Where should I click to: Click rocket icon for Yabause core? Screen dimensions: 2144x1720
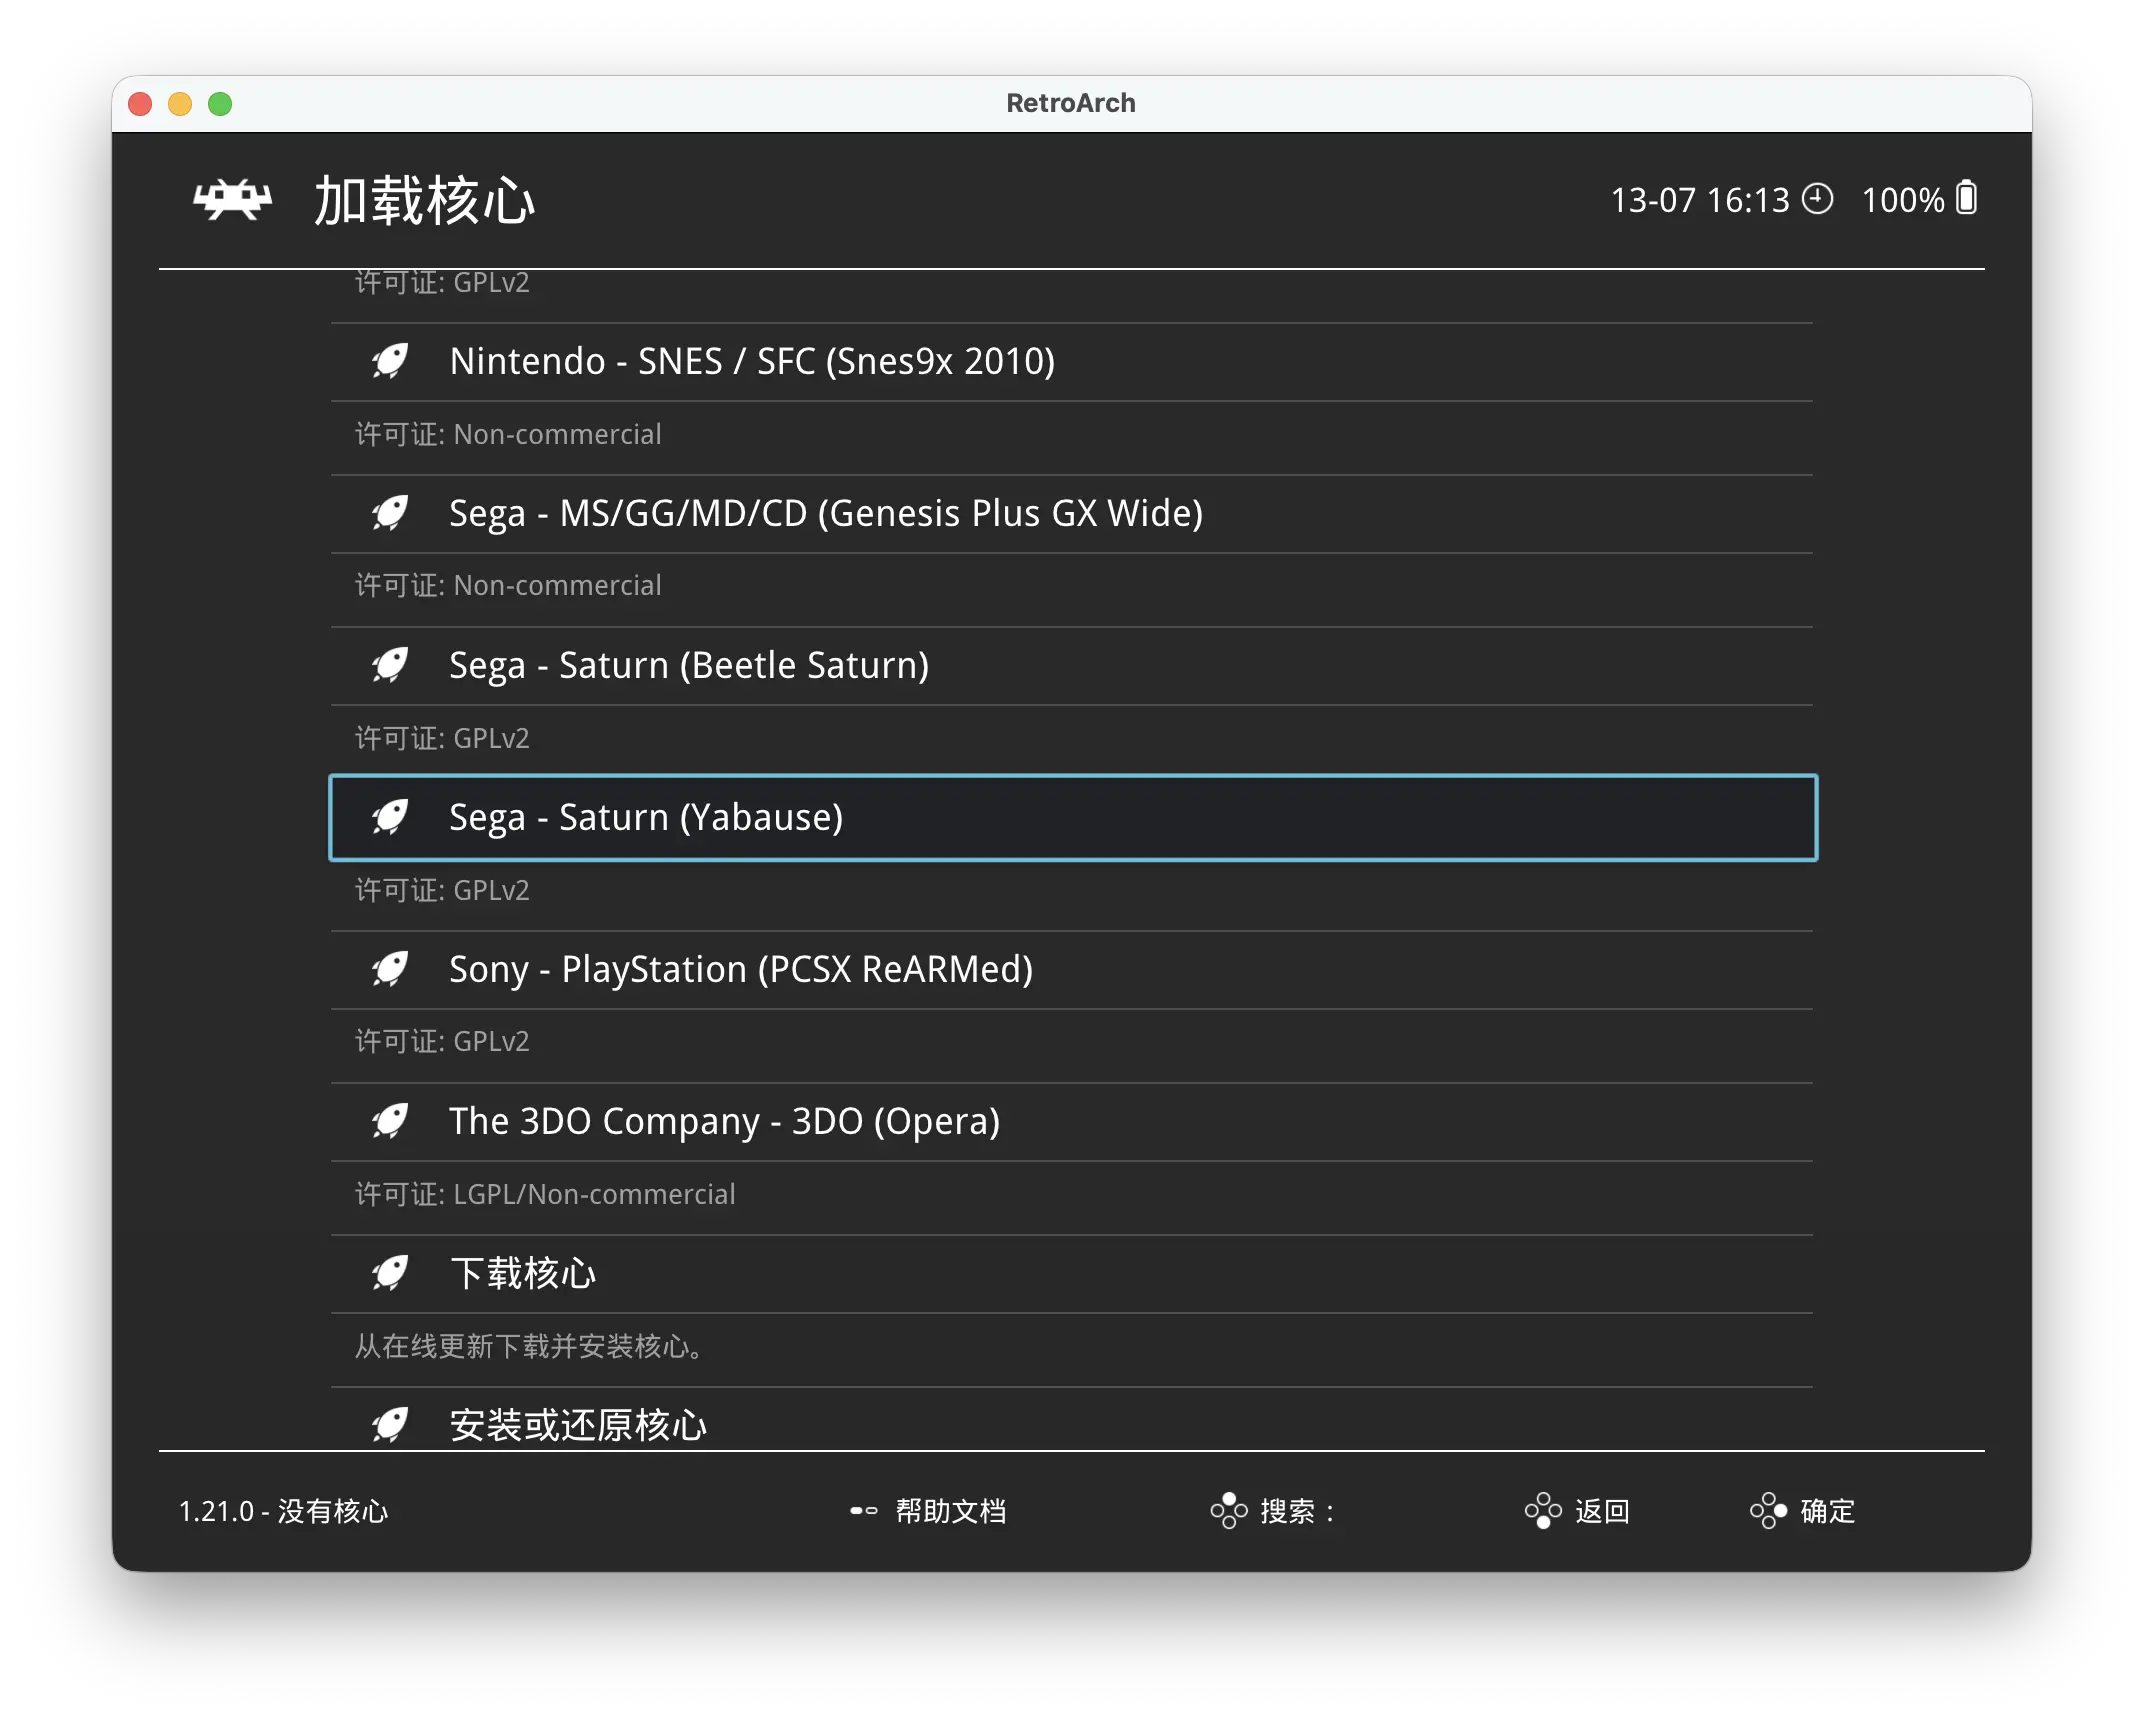point(390,817)
